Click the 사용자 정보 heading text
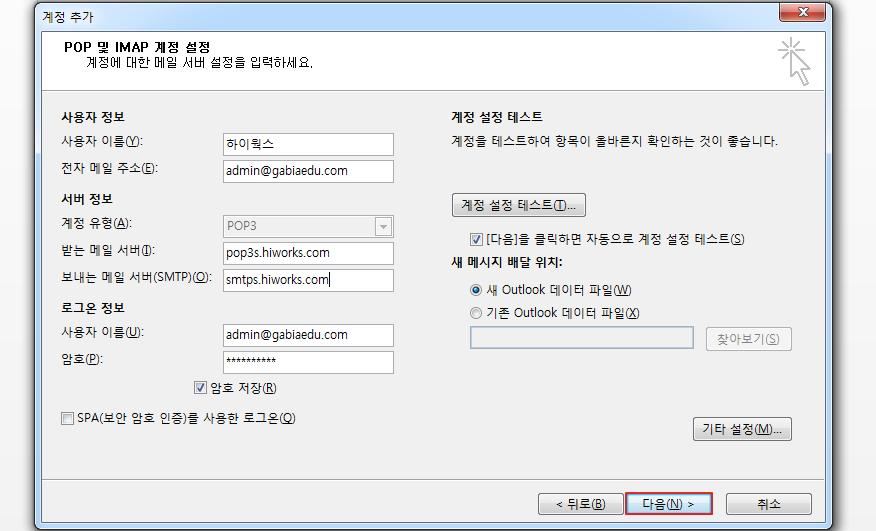 pos(93,117)
